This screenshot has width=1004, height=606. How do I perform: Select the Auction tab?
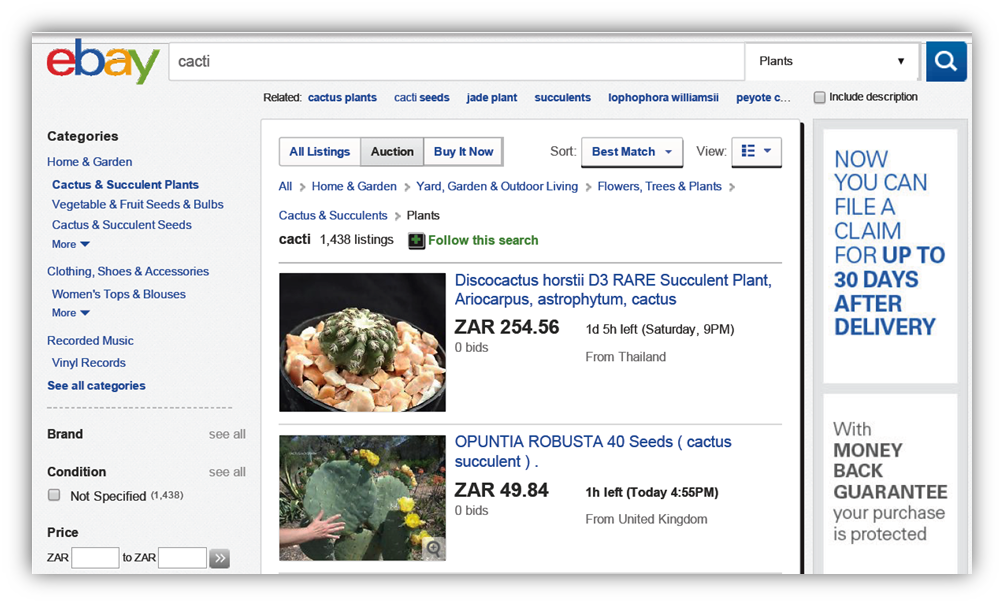[x=392, y=152]
